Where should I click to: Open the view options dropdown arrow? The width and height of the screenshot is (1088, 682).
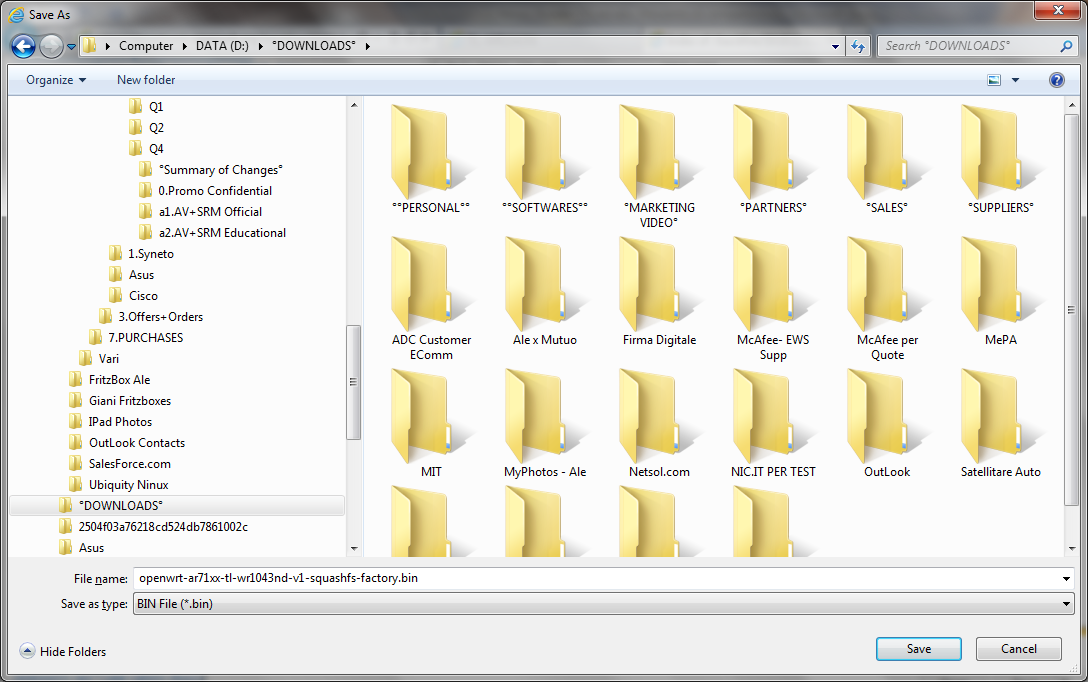tap(1016, 80)
